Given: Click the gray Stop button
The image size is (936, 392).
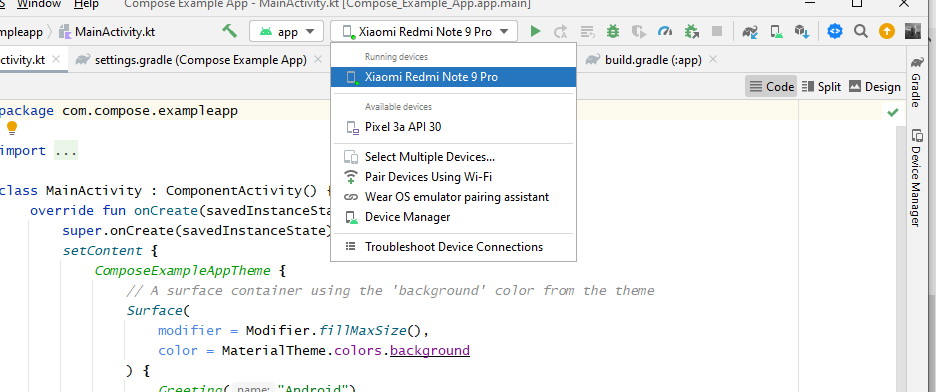Looking at the screenshot, I should pos(717,32).
